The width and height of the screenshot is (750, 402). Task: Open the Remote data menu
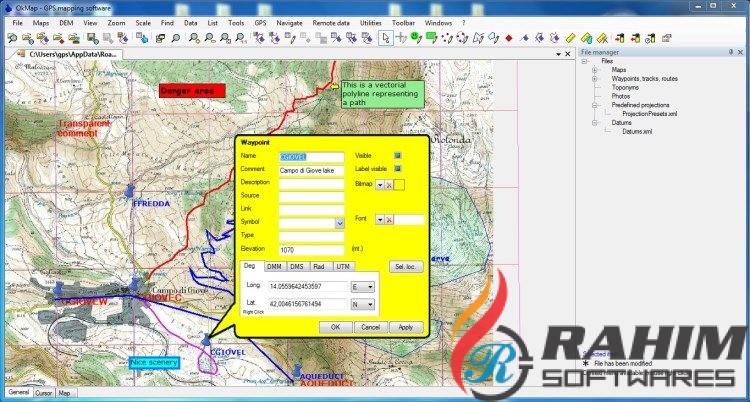(331, 23)
